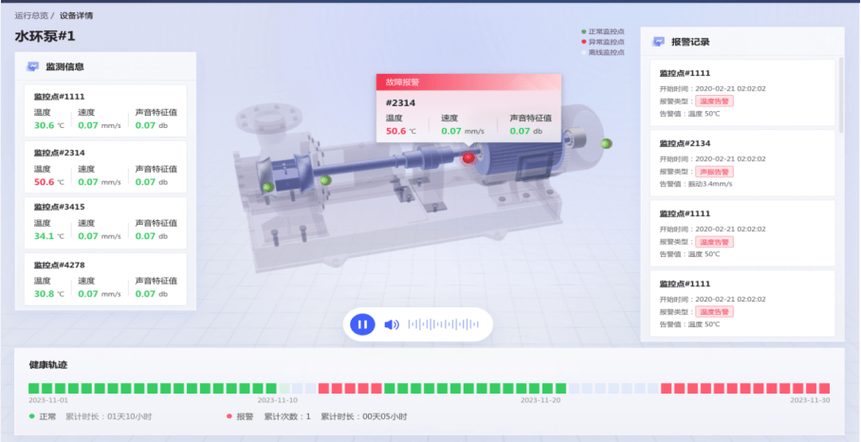This screenshot has width=861, height=442.
Task: Click the 34.1 ℃ temperature value
Action: [49, 236]
